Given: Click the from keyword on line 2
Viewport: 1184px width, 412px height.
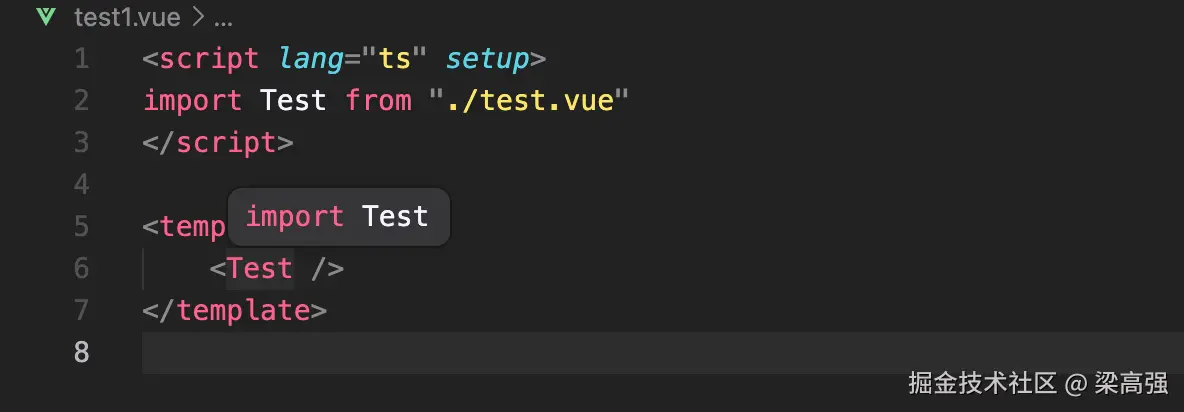Looking at the screenshot, I should pyautogui.click(x=378, y=101).
